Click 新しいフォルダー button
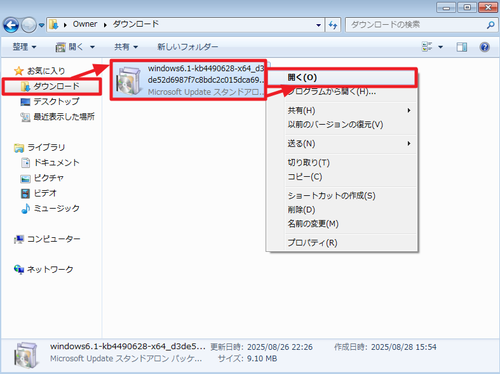Viewport: 500px width, 374px height. [x=188, y=47]
